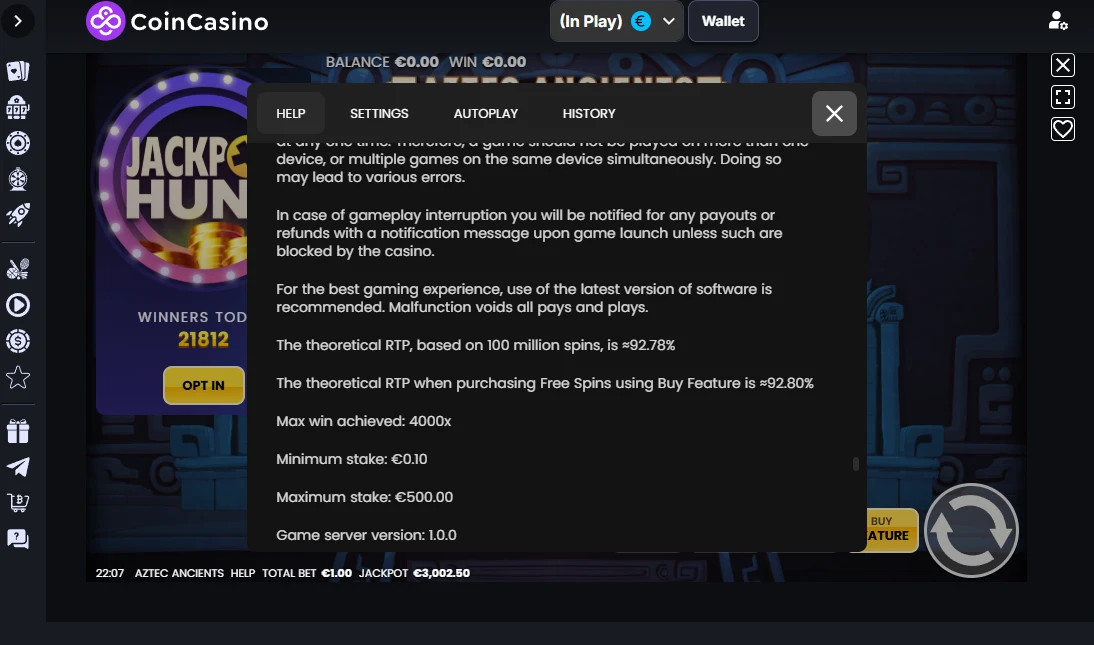1094x645 pixels.
Task: Switch to the AUTOPLAY tab
Action: (486, 113)
